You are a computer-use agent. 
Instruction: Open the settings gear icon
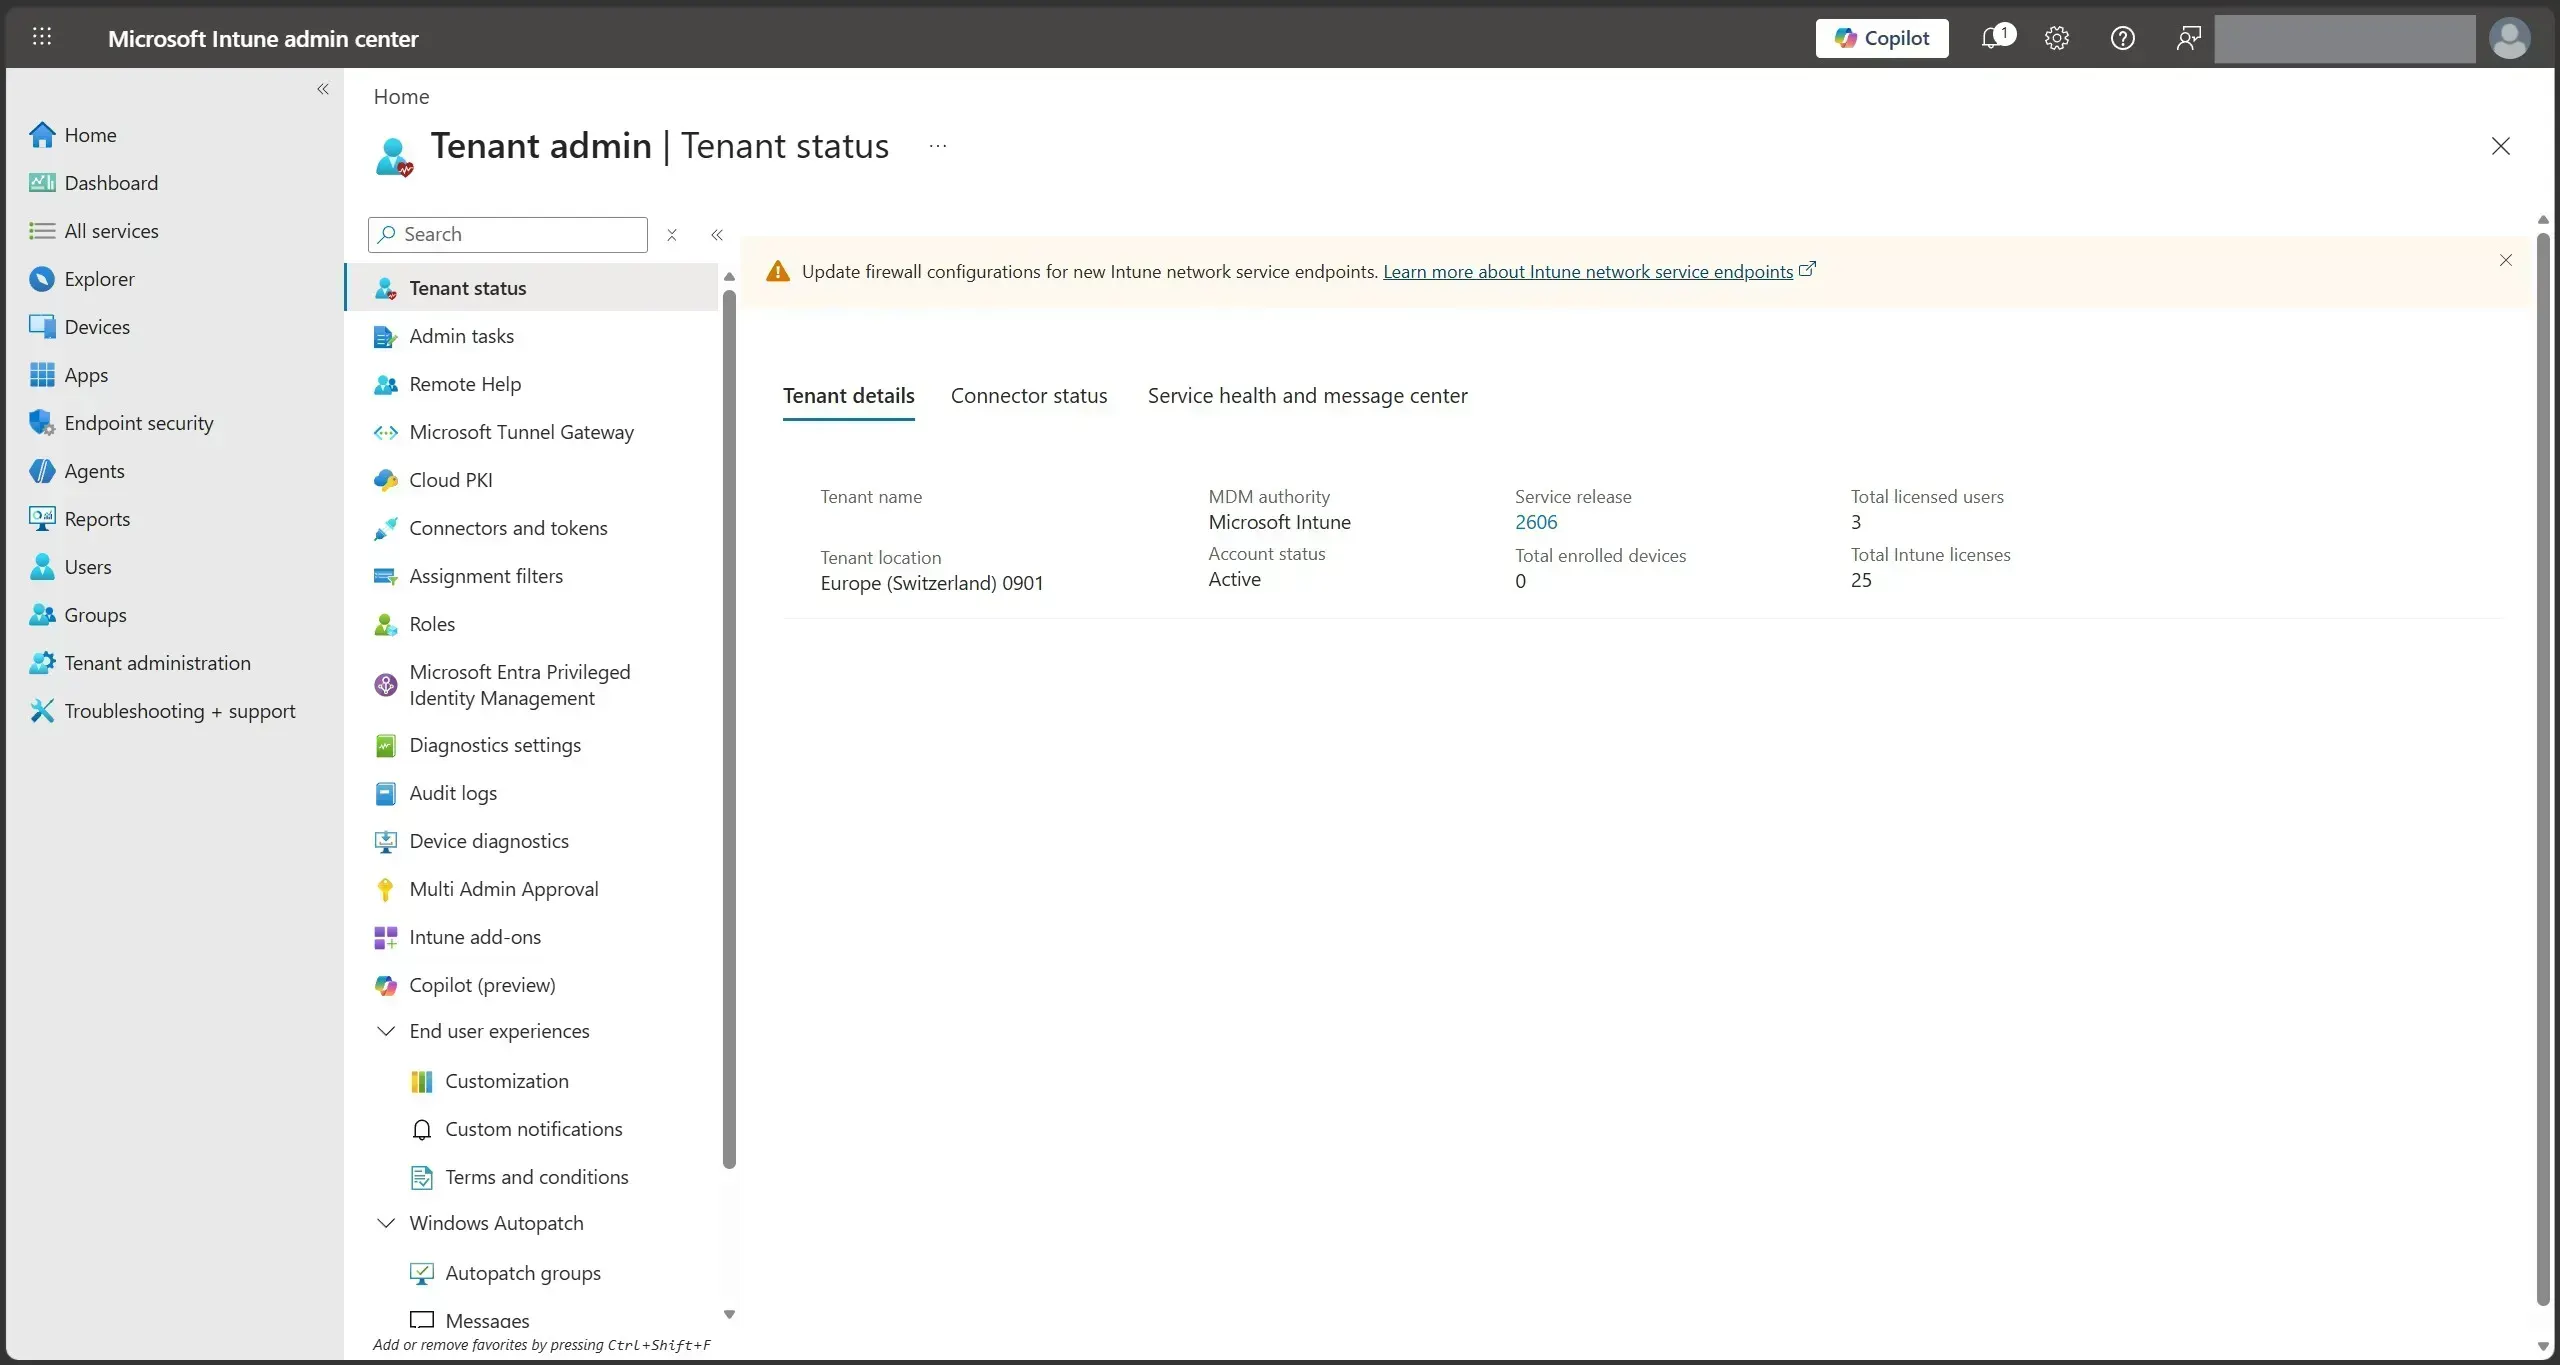(x=2057, y=38)
